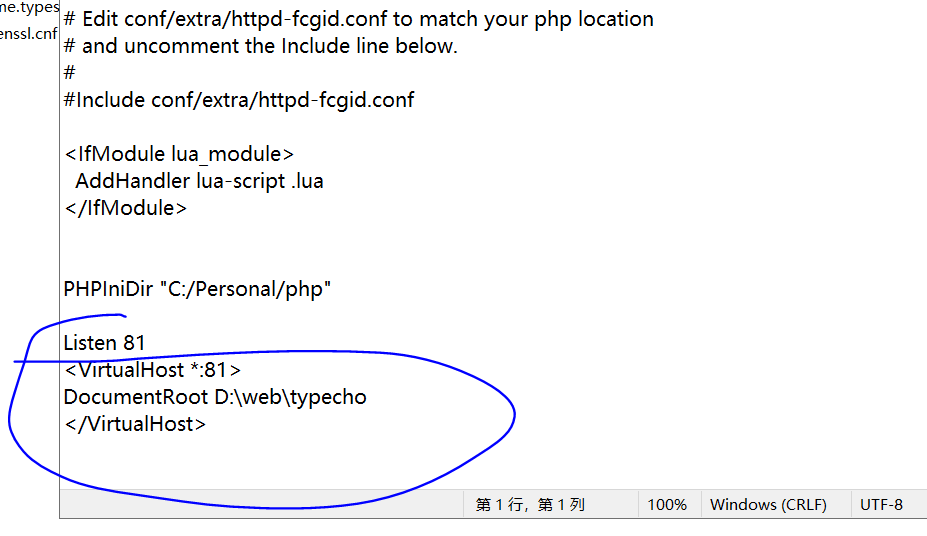Click the closing "</VirtualHost>" tag
The image size is (927, 536).
pyautogui.click(x=135, y=424)
